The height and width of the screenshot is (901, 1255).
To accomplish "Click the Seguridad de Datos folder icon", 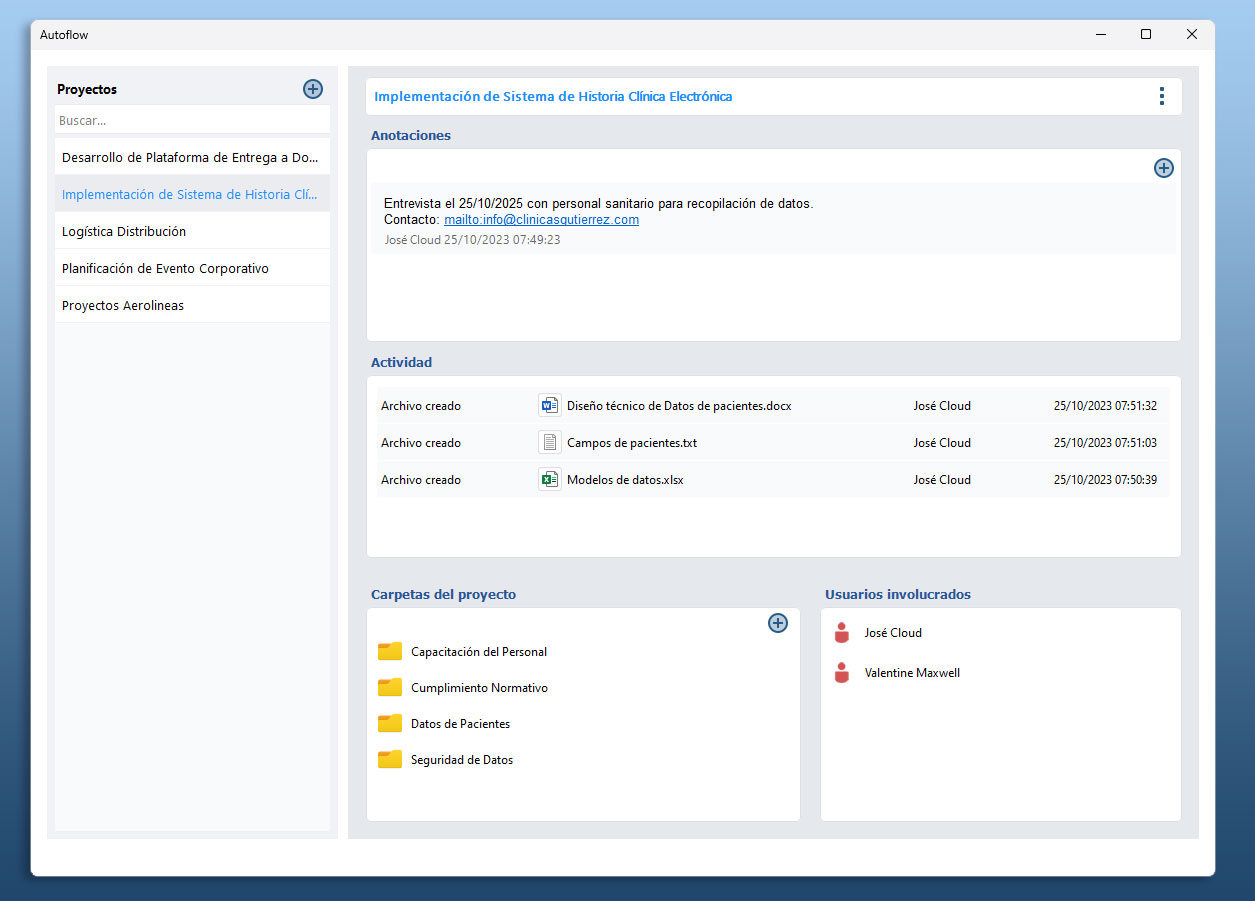I will pyautogui.click(x=390, y=760).
